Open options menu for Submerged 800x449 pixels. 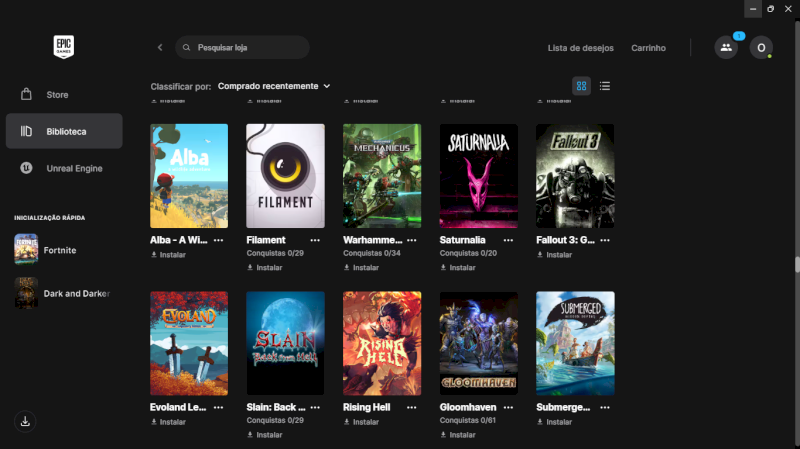605,408
